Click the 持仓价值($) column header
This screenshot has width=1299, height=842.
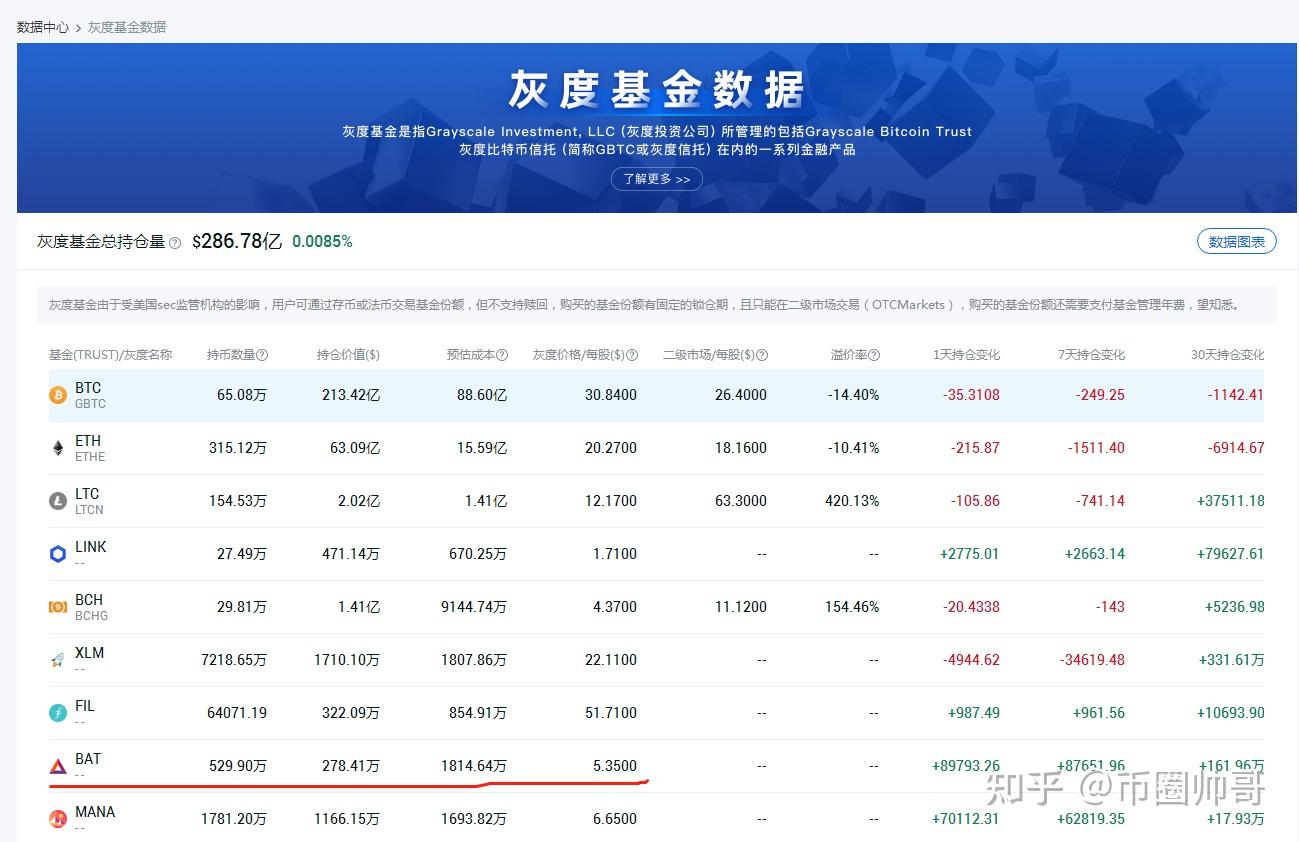(x=348, y=355)
